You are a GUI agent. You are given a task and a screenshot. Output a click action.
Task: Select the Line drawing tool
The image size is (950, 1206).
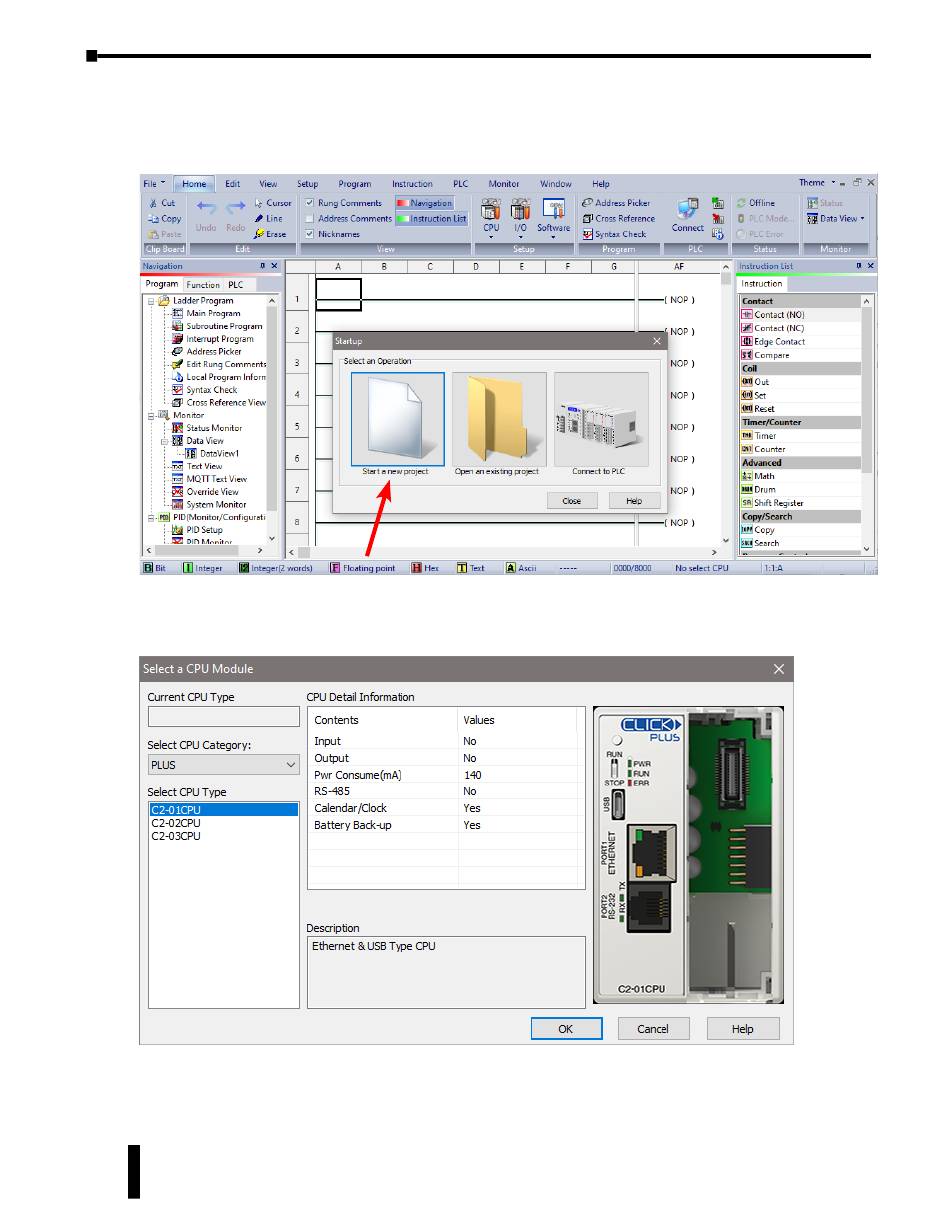point(268,218)
